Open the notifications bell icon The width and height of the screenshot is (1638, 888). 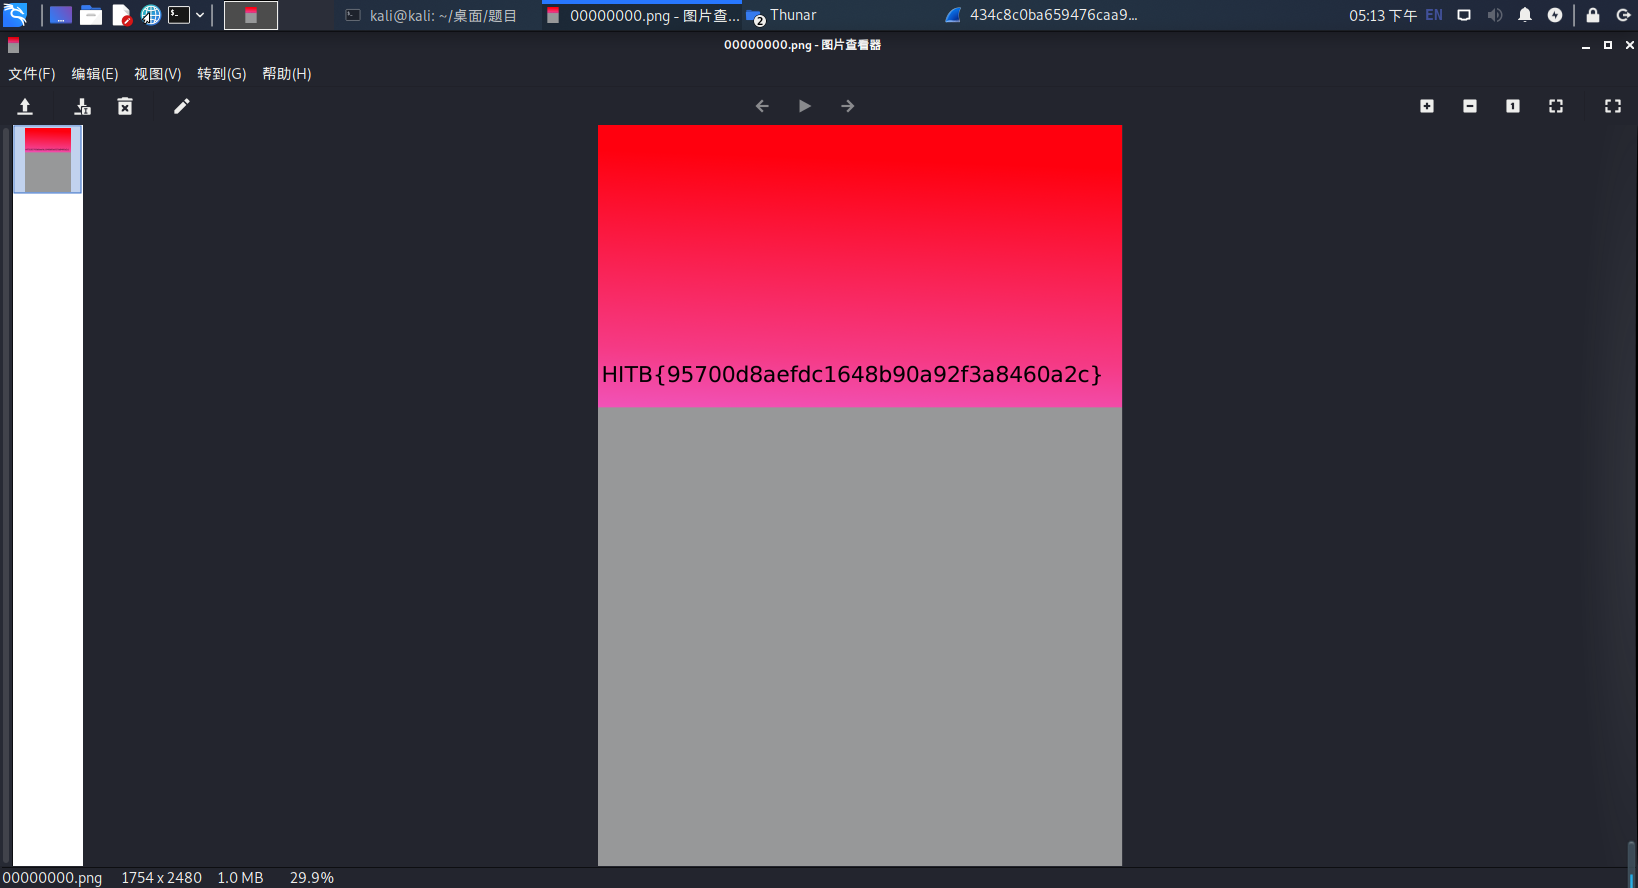click(x=1525, y=15)
